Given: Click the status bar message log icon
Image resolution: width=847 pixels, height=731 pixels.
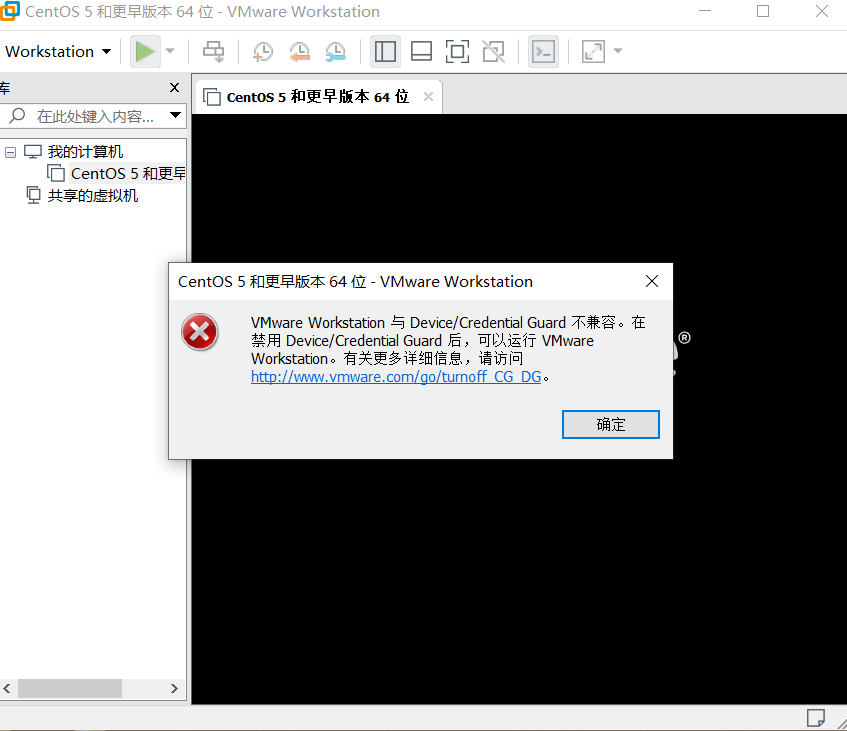Looking at the screenshot, I should (816, 718).
